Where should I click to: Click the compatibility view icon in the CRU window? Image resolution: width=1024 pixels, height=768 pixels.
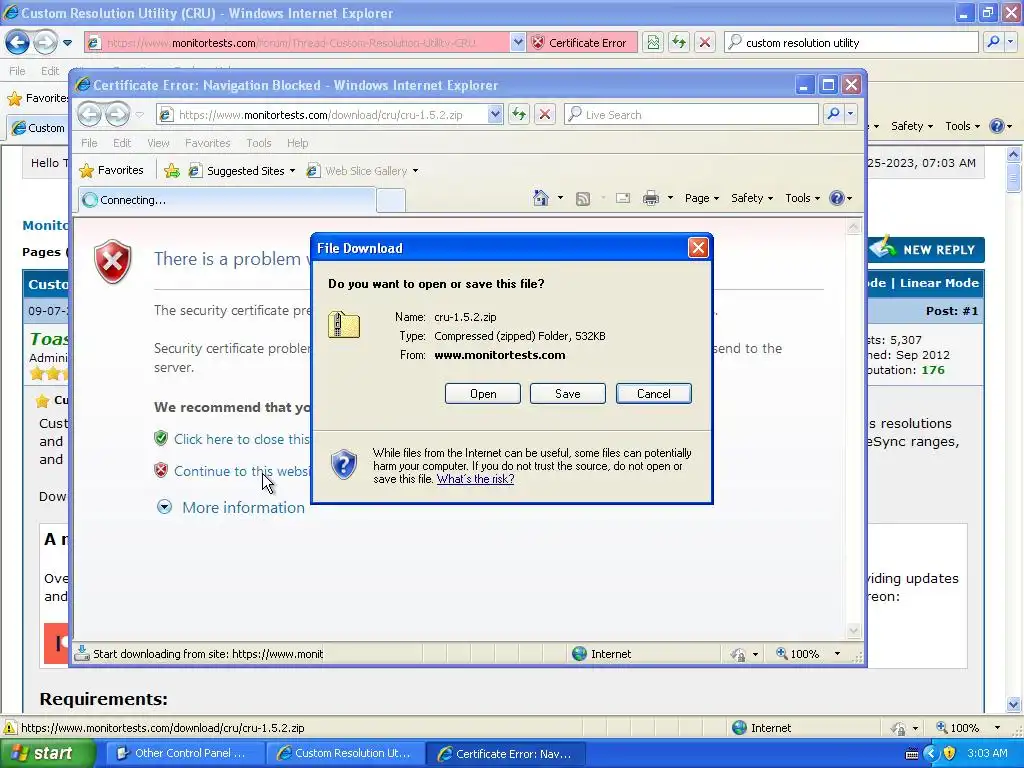click(653, 42)
